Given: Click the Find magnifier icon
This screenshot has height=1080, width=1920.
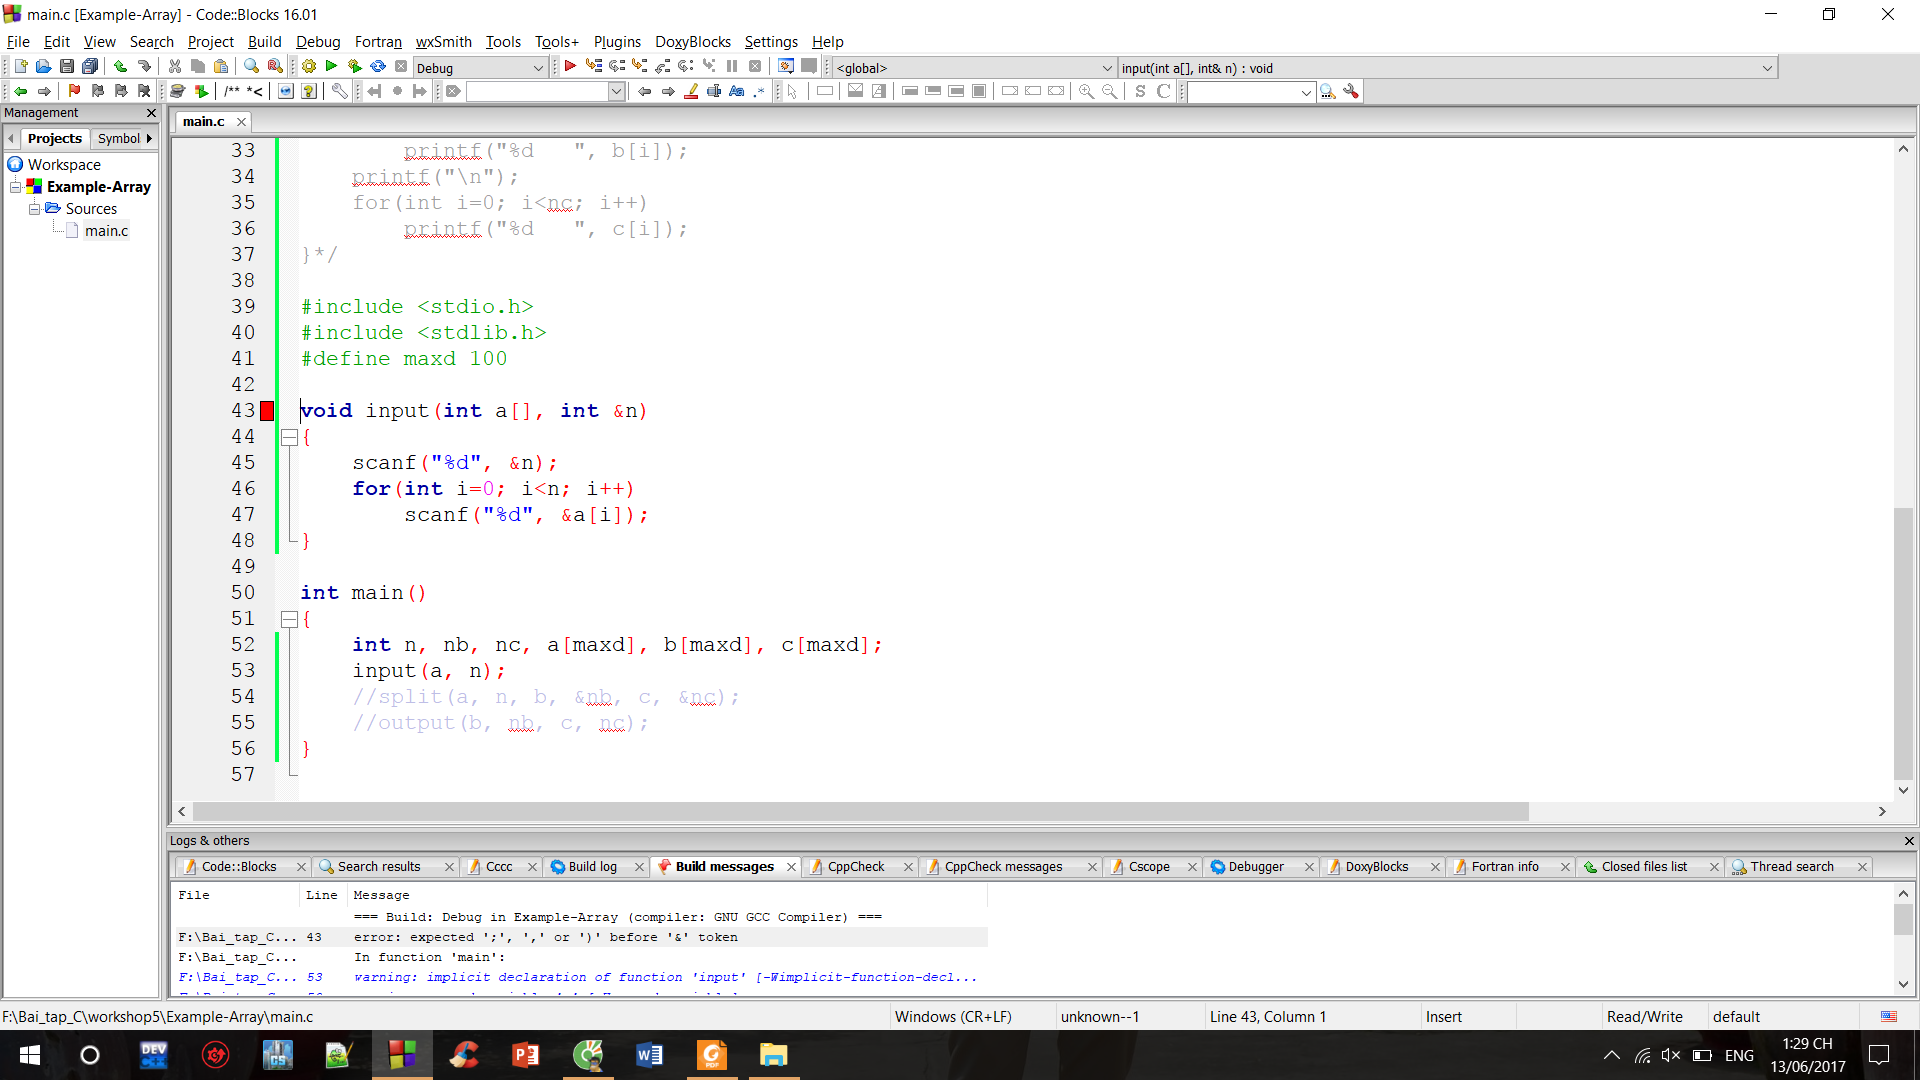Looking at the screenshot, I should (x=251, y=67).
